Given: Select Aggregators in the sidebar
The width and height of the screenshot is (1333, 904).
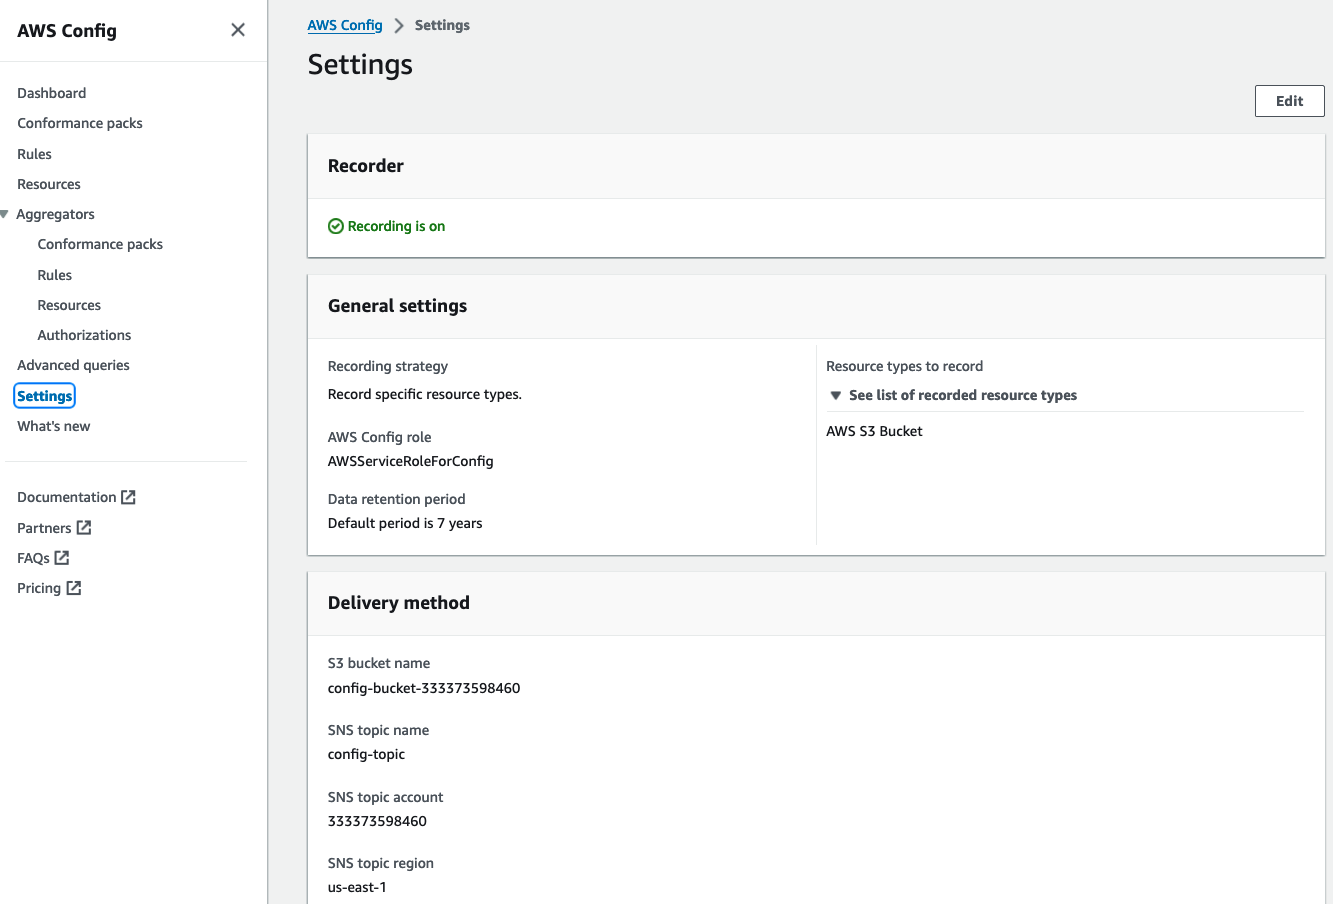Looking at the screenshot, I should tap(55, 214).
